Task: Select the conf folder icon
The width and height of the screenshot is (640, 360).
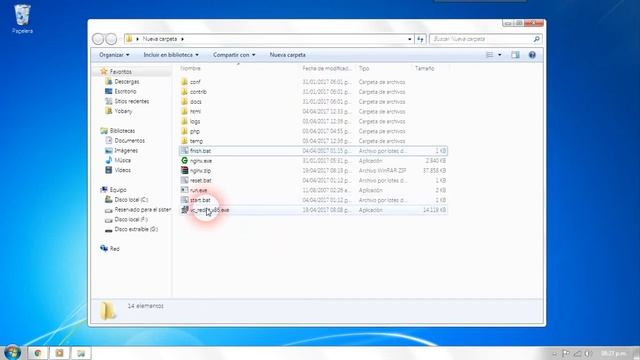Action: tap(184, 82)
